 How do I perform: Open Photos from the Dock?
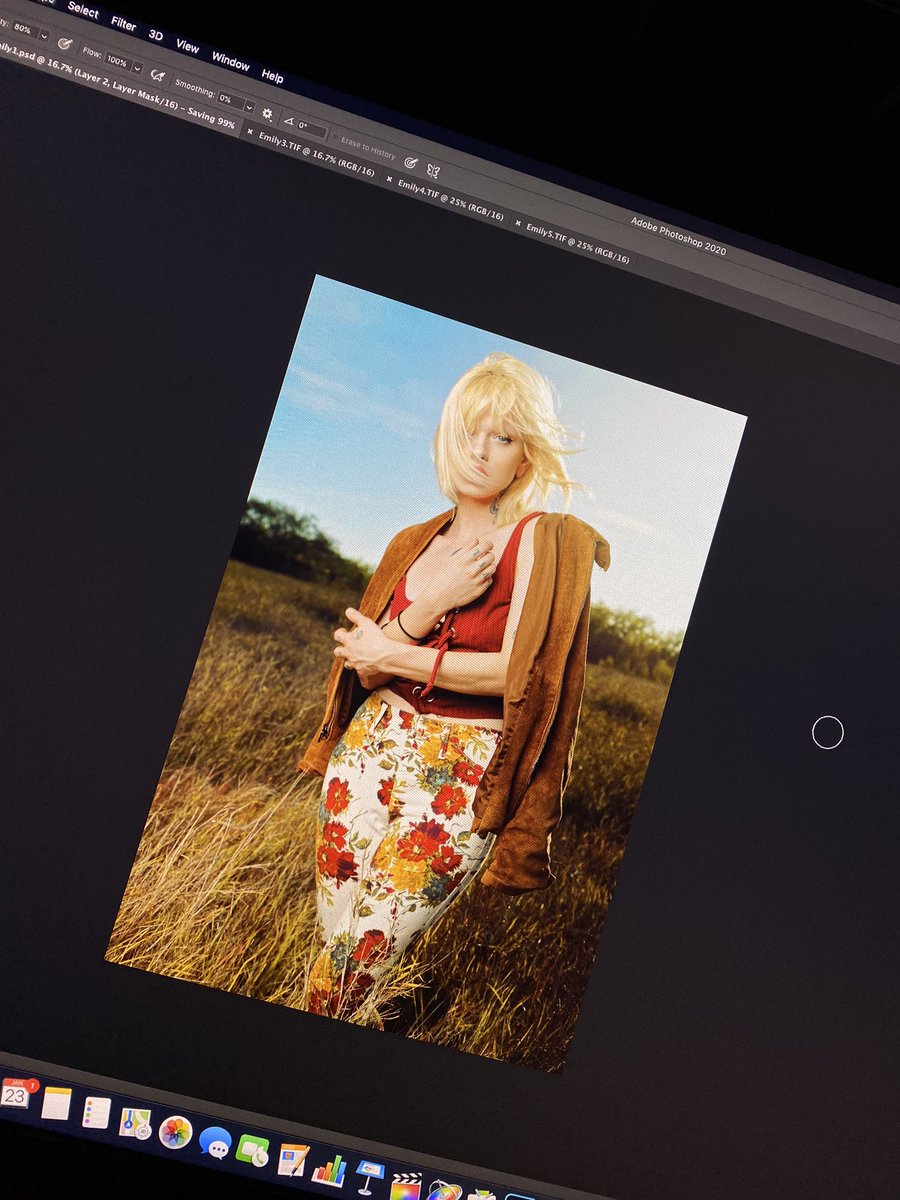[x=175, y=1132]
